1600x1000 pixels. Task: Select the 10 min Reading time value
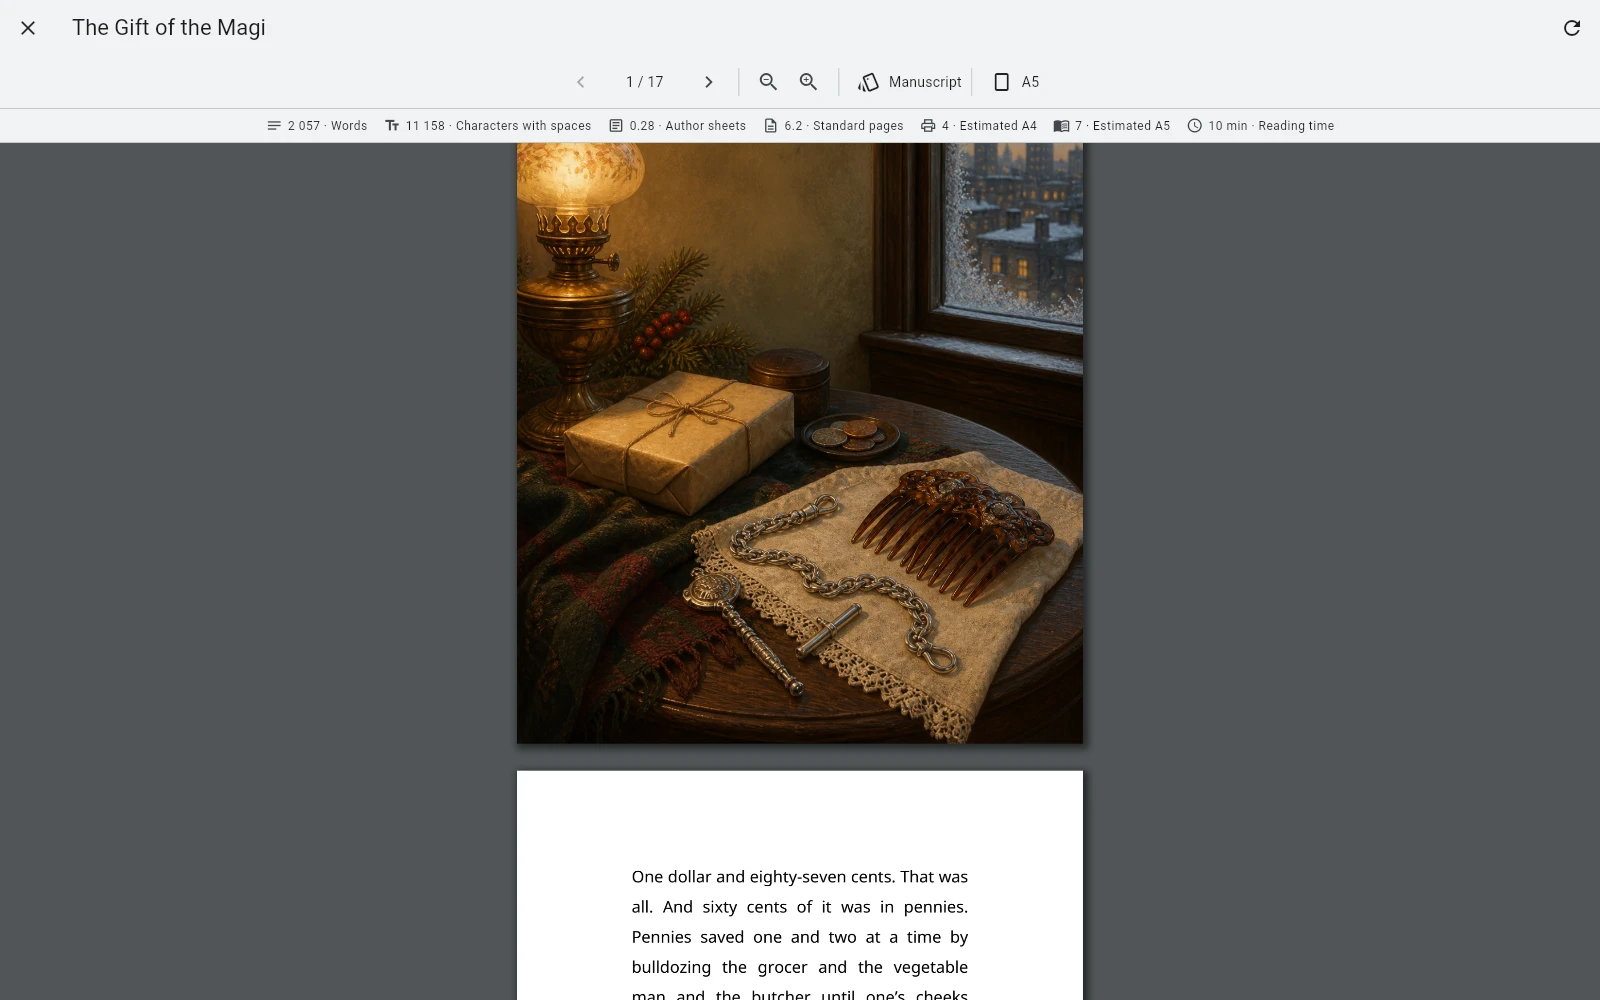pos(1271,126)
